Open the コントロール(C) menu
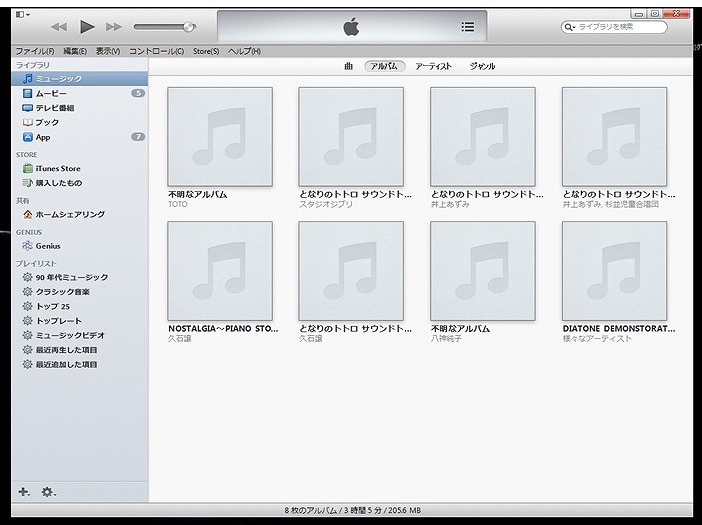 pos(156,51)
